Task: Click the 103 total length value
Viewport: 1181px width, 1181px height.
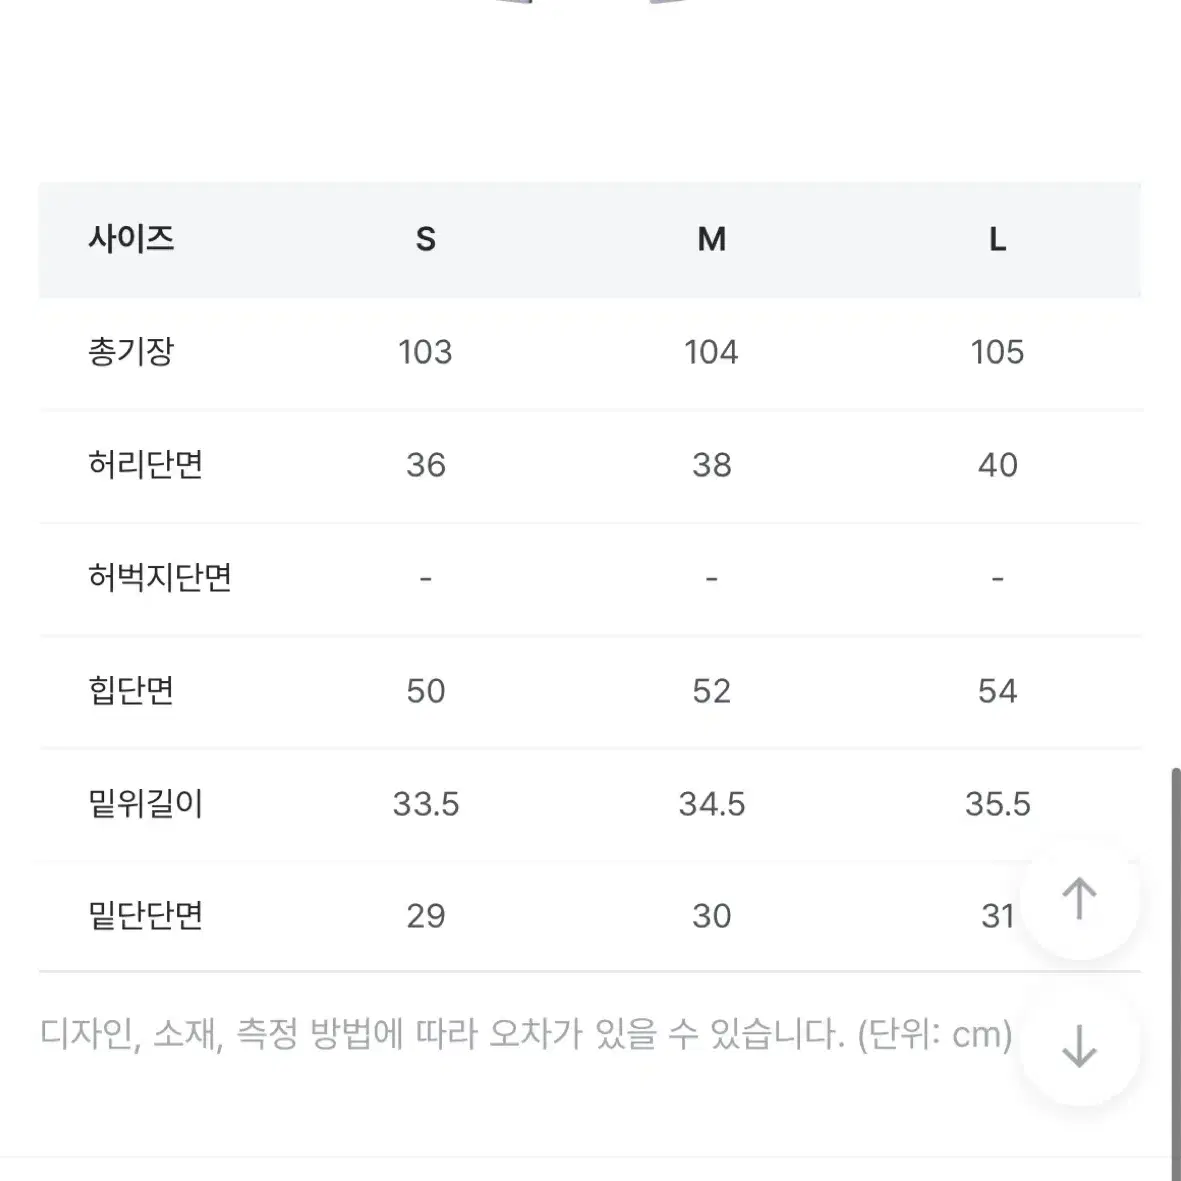Action: [x=426, y=352]
